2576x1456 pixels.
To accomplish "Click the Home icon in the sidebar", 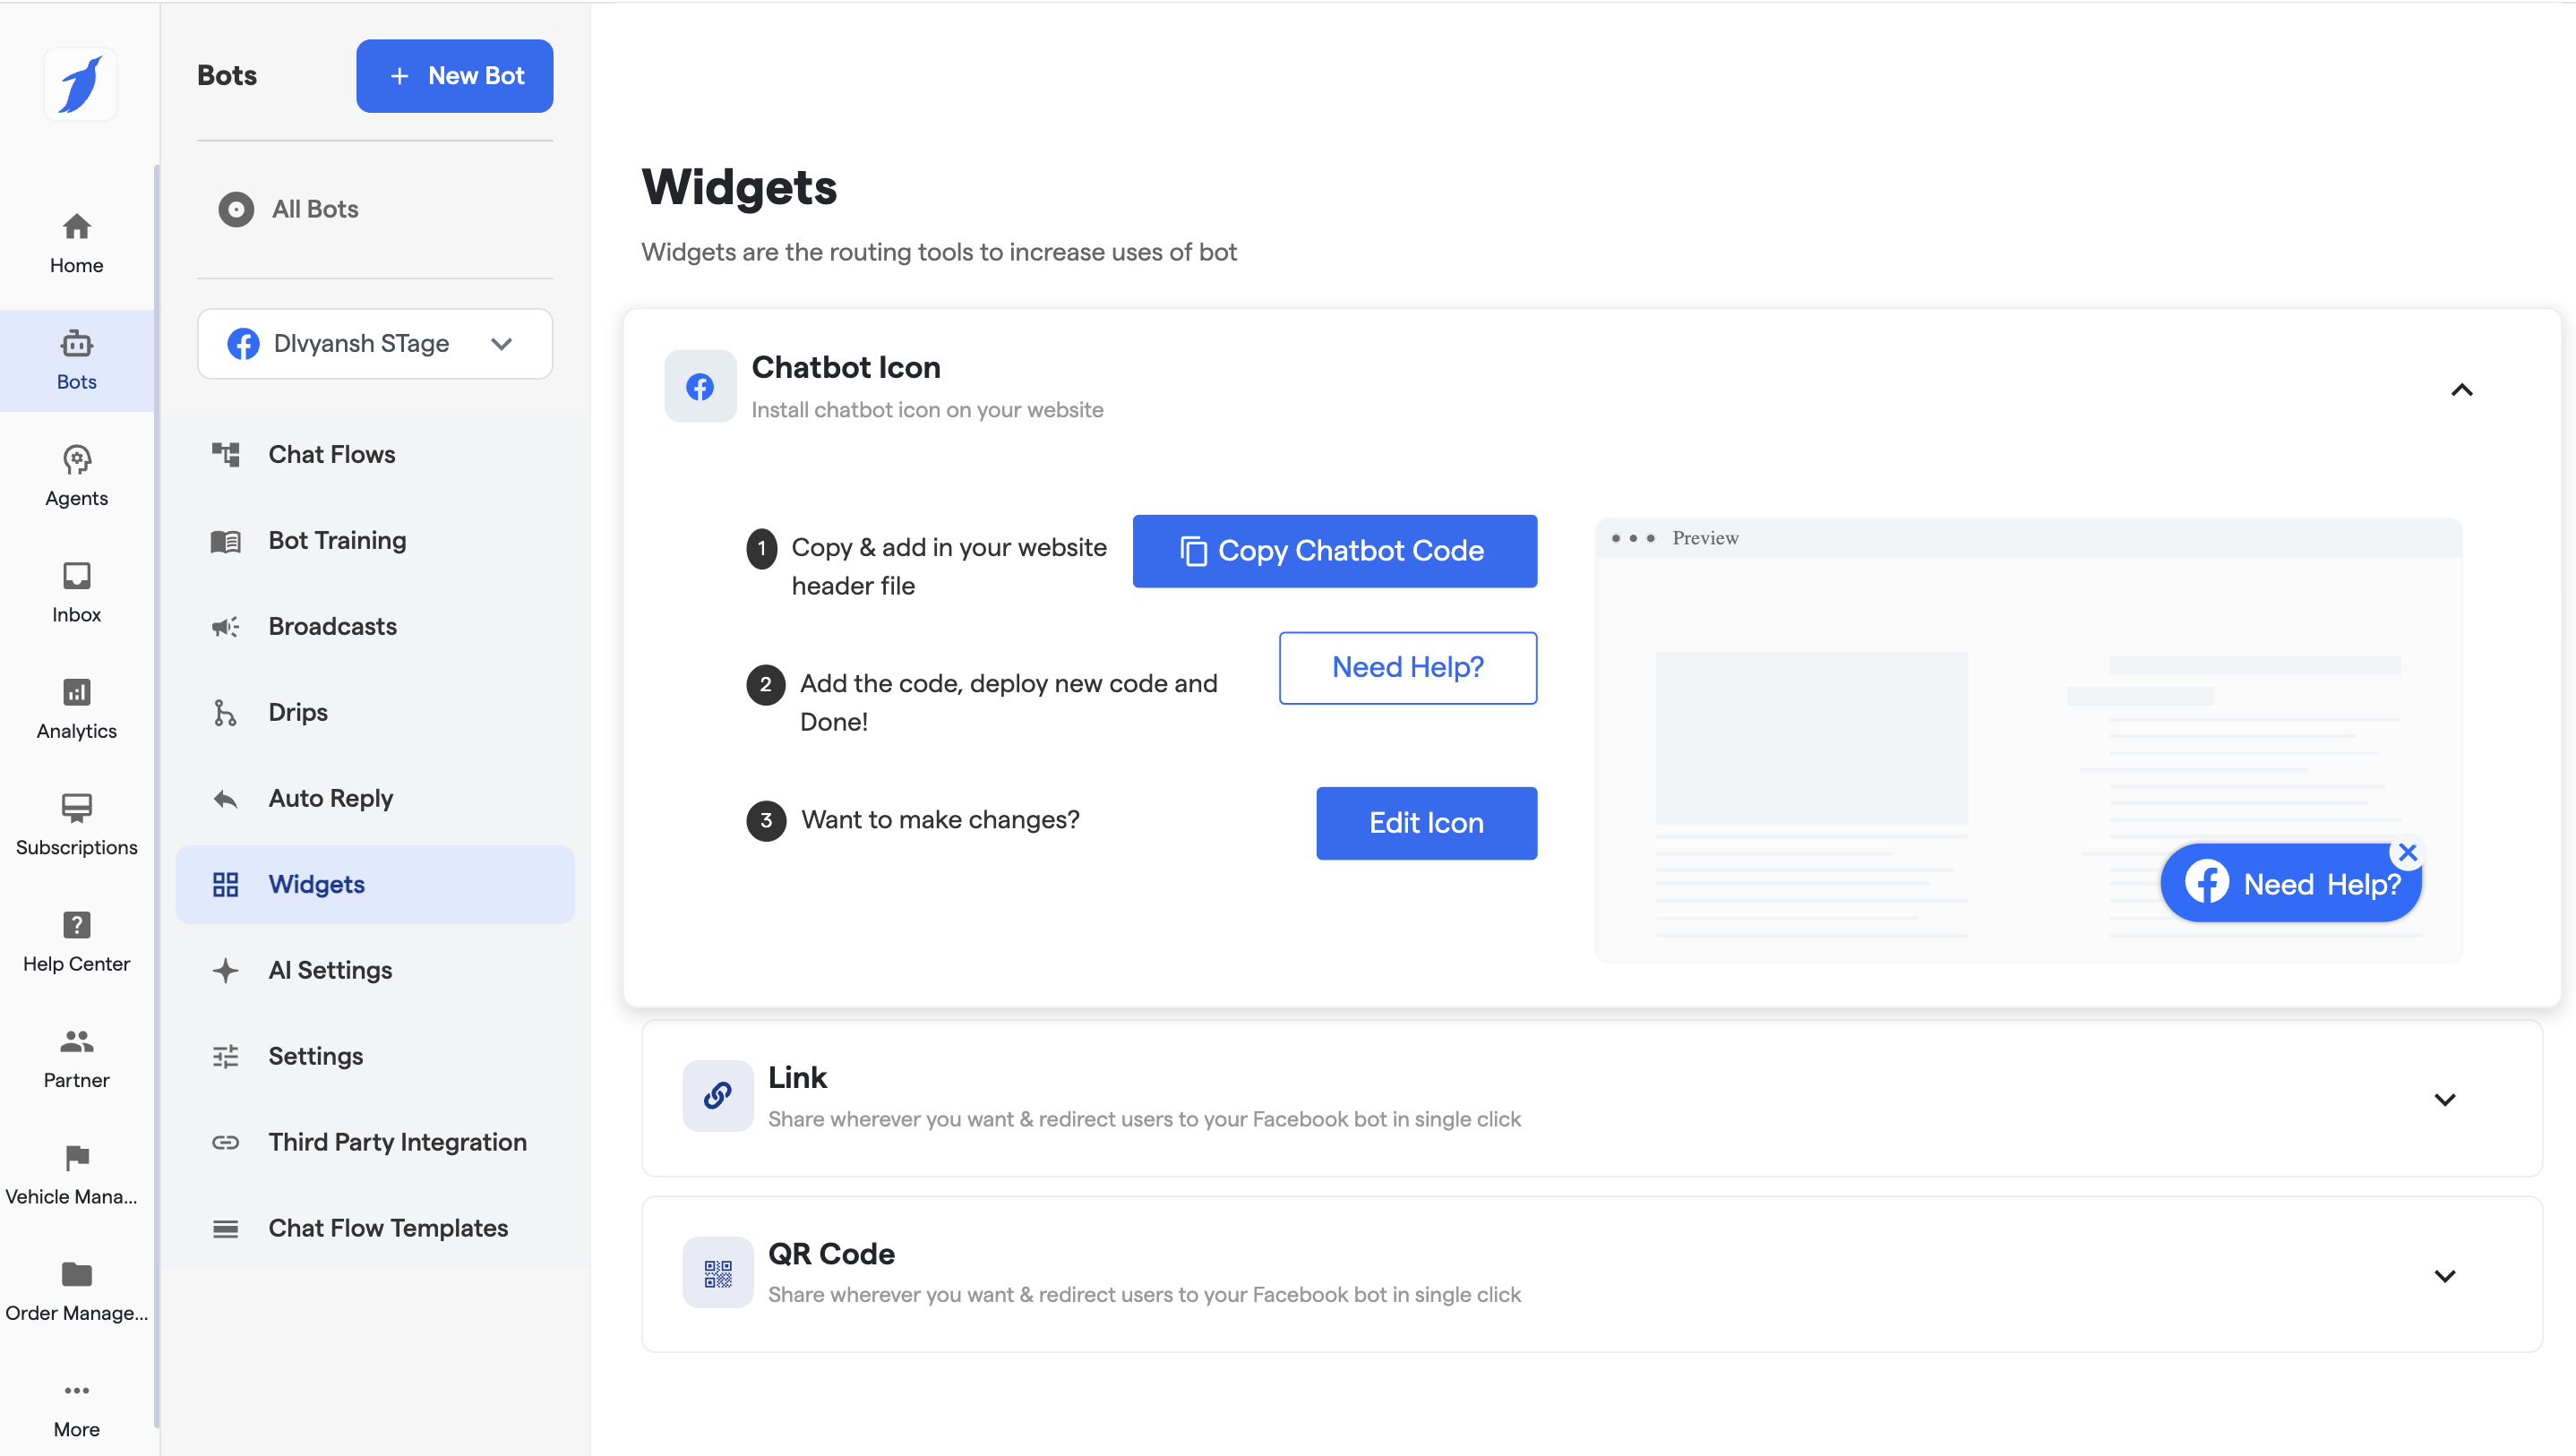I will coord(77,228).
